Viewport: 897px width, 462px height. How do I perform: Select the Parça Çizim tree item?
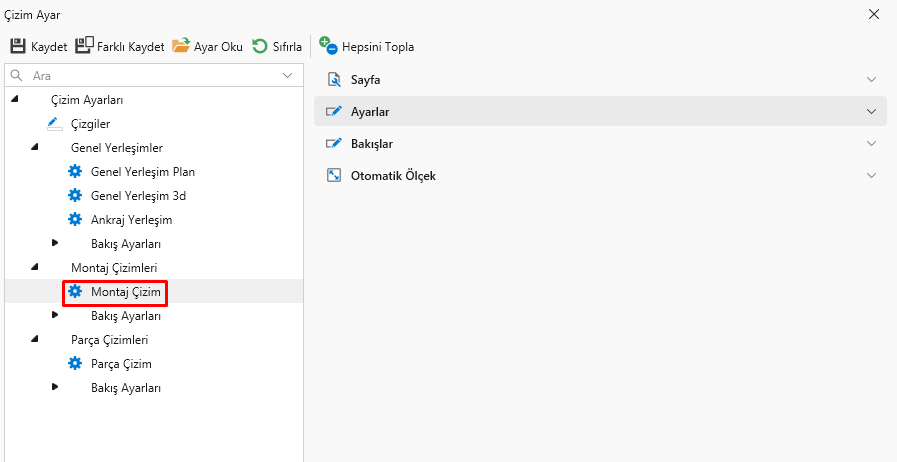coord(121,364)
